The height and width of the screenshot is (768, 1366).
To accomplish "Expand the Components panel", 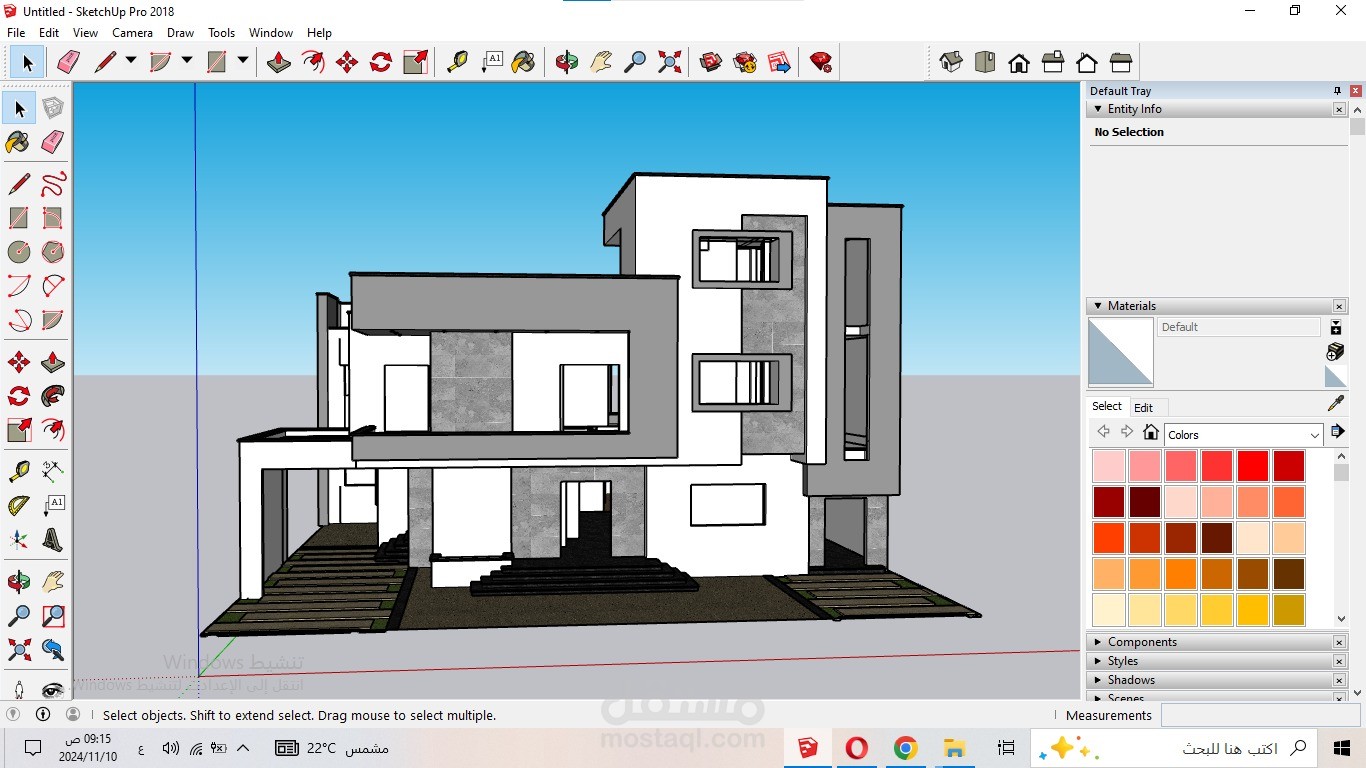I will (1098, 642).
